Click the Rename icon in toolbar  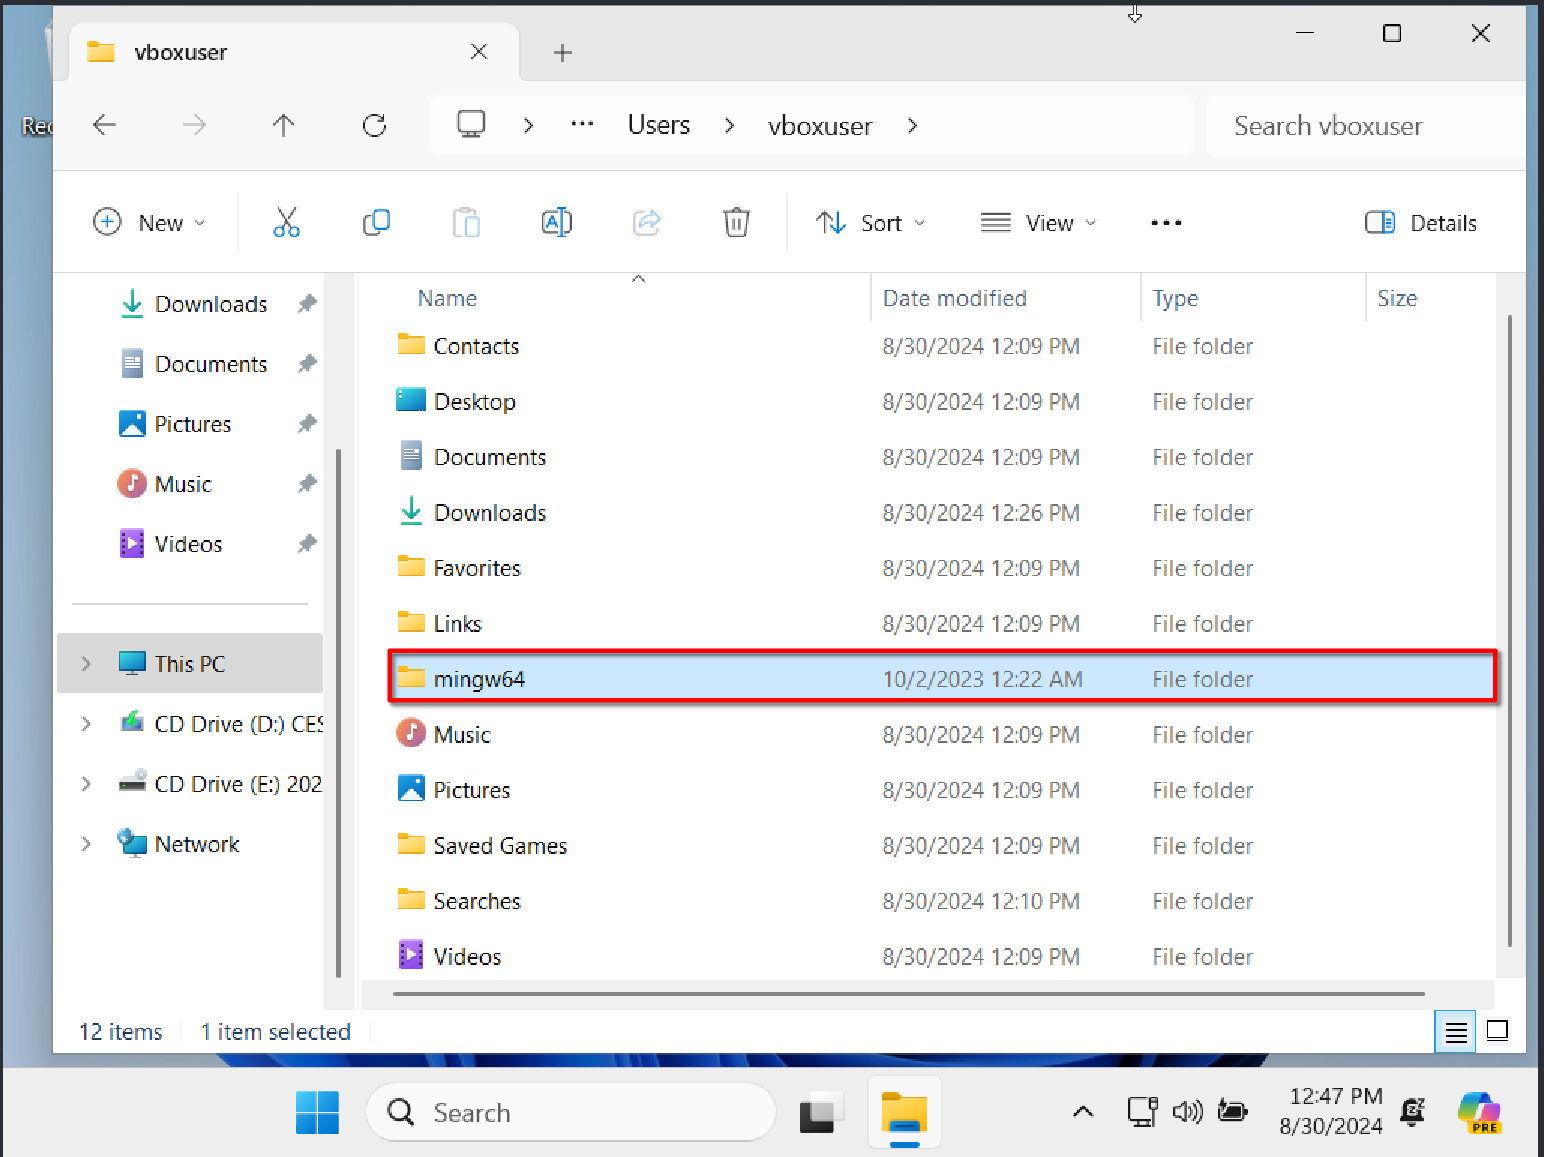[x=556, y=222]
